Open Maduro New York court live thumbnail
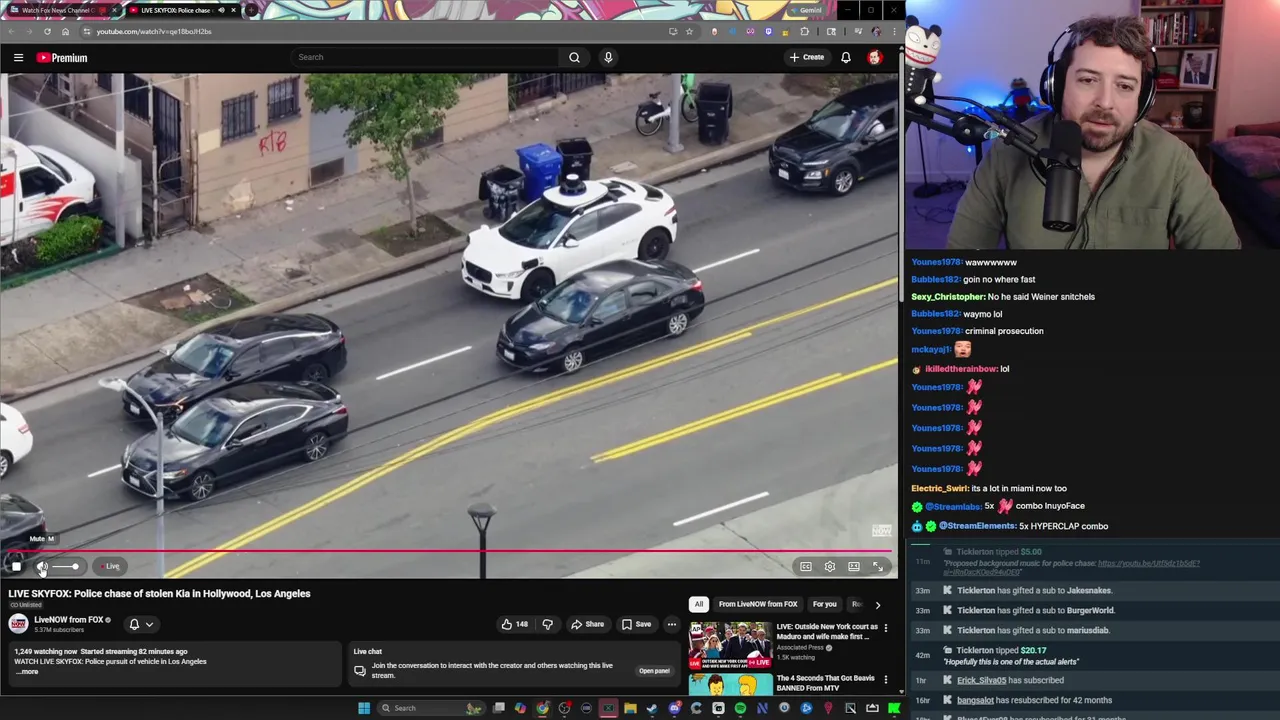The height and width of the screenshot is (720, 1280). coord(729,646)
